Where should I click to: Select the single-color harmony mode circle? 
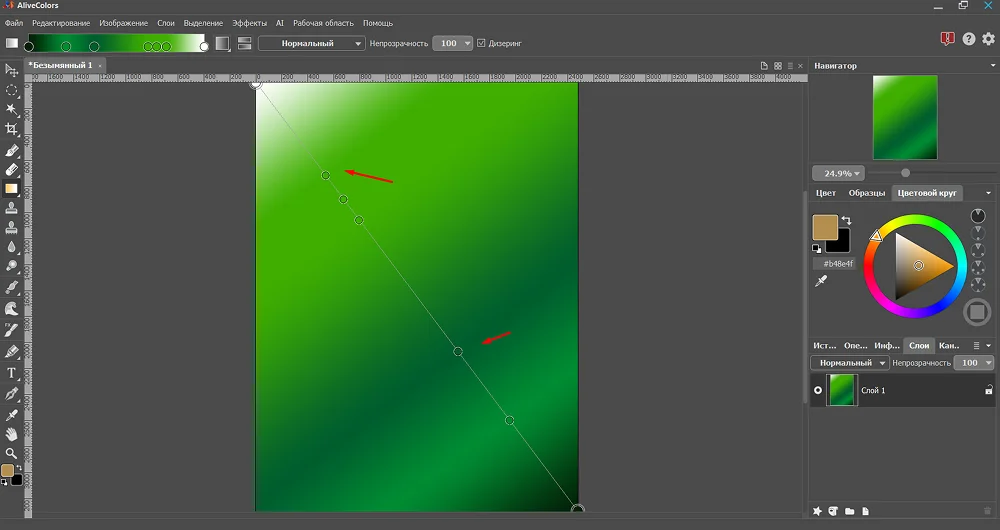pos(978,216)
